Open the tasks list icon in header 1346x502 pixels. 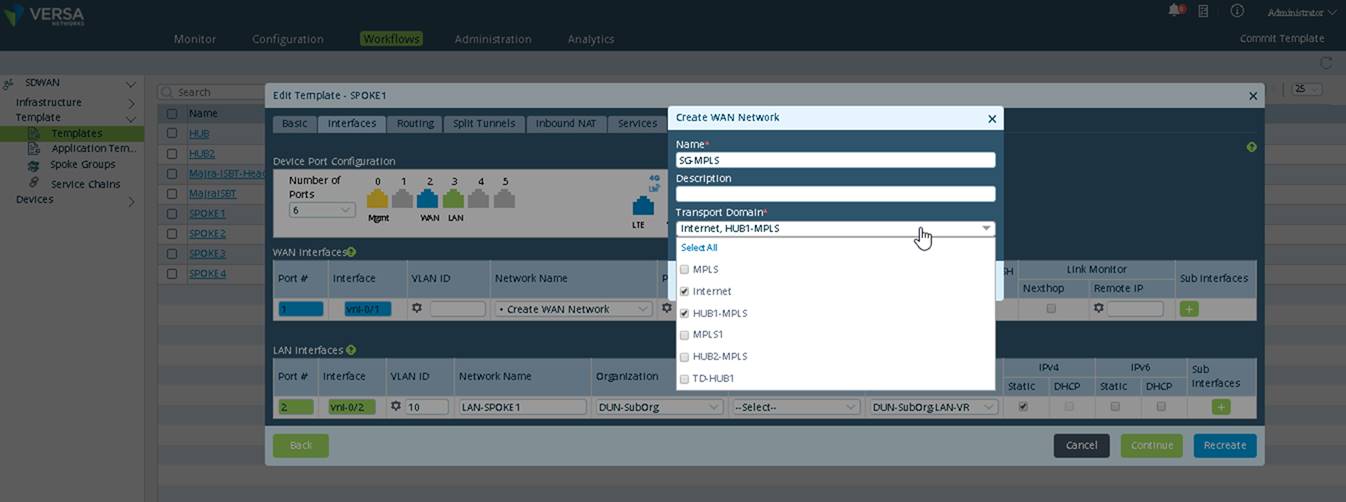pos(1204,10)
